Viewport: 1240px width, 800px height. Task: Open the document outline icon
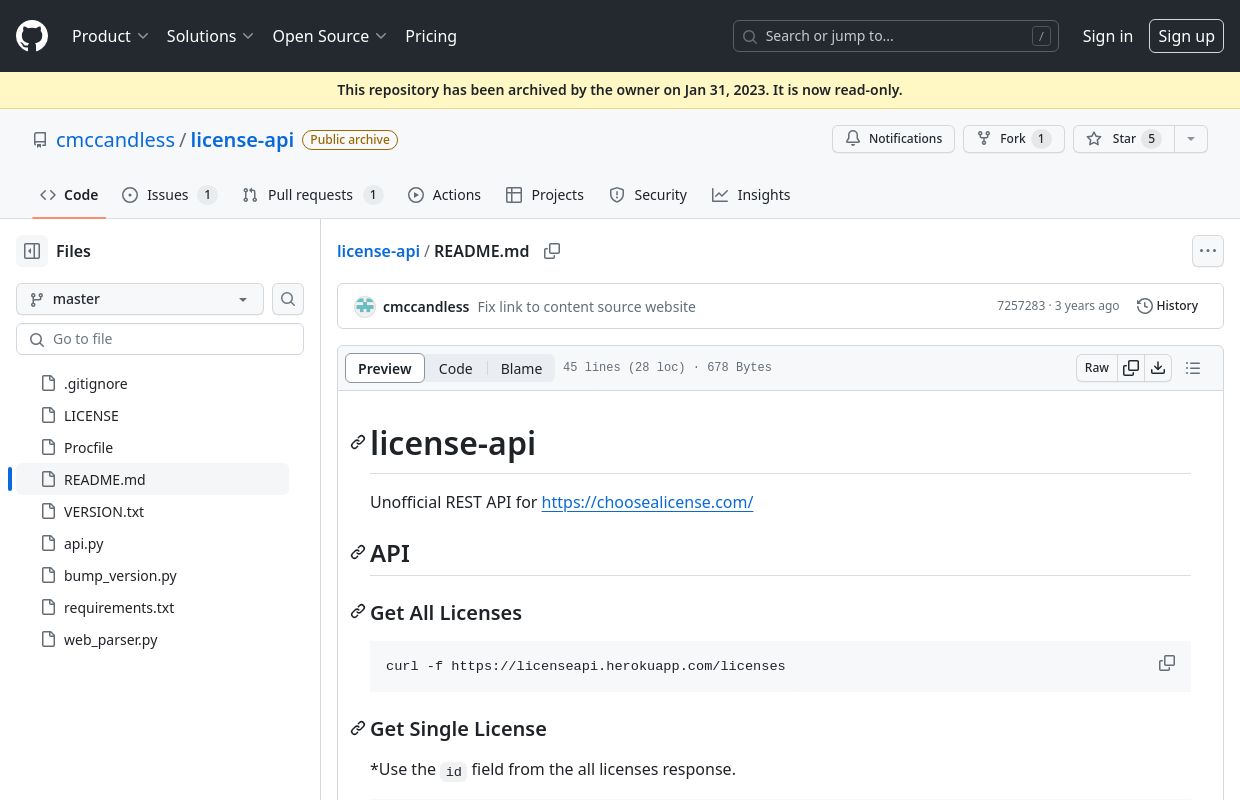[x=1192, y=368]
